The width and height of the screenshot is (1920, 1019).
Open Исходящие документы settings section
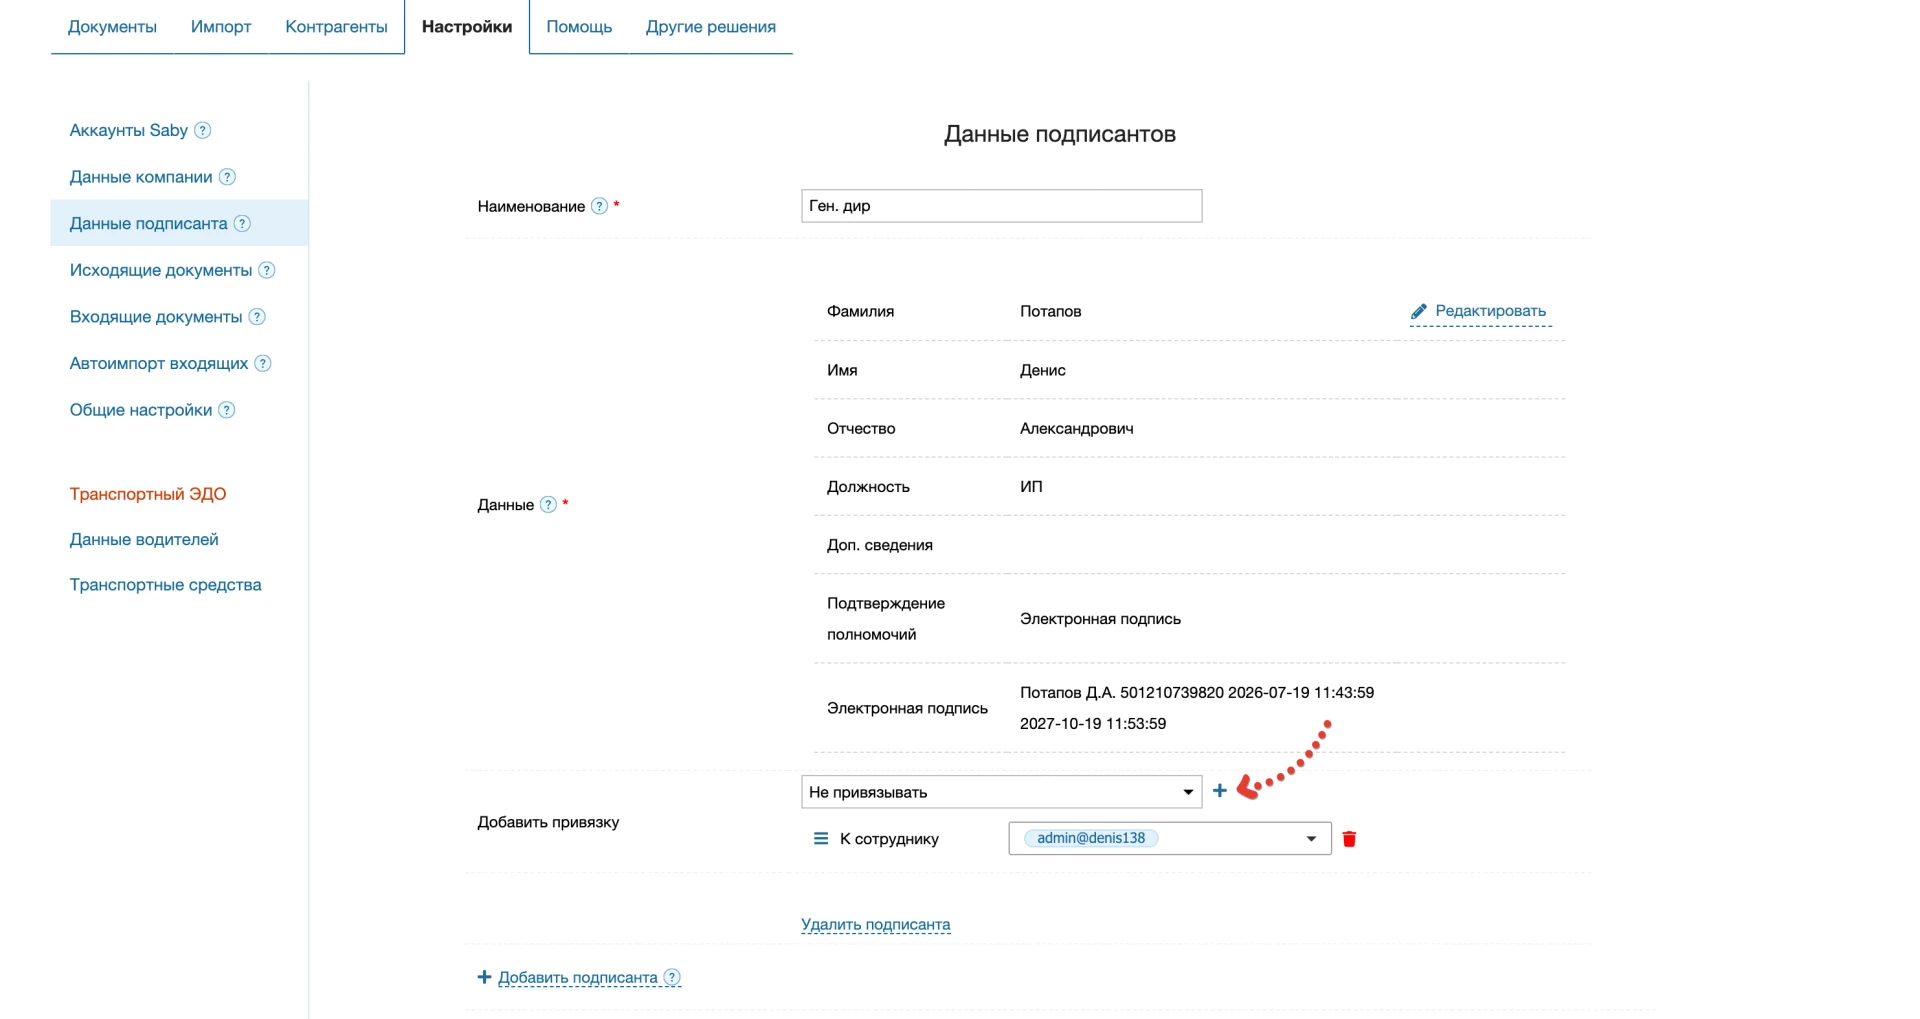click(x=161, y=270)
